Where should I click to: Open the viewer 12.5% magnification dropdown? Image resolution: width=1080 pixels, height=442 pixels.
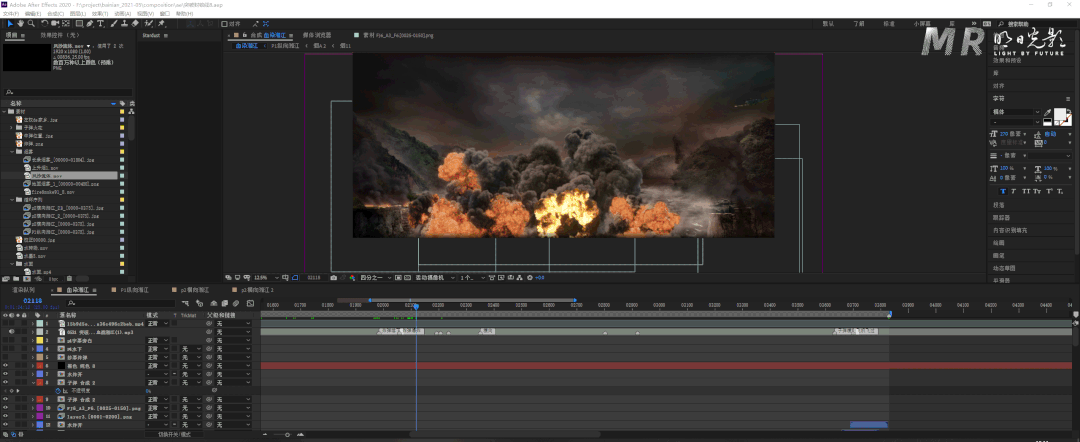(x=266, y=277)
